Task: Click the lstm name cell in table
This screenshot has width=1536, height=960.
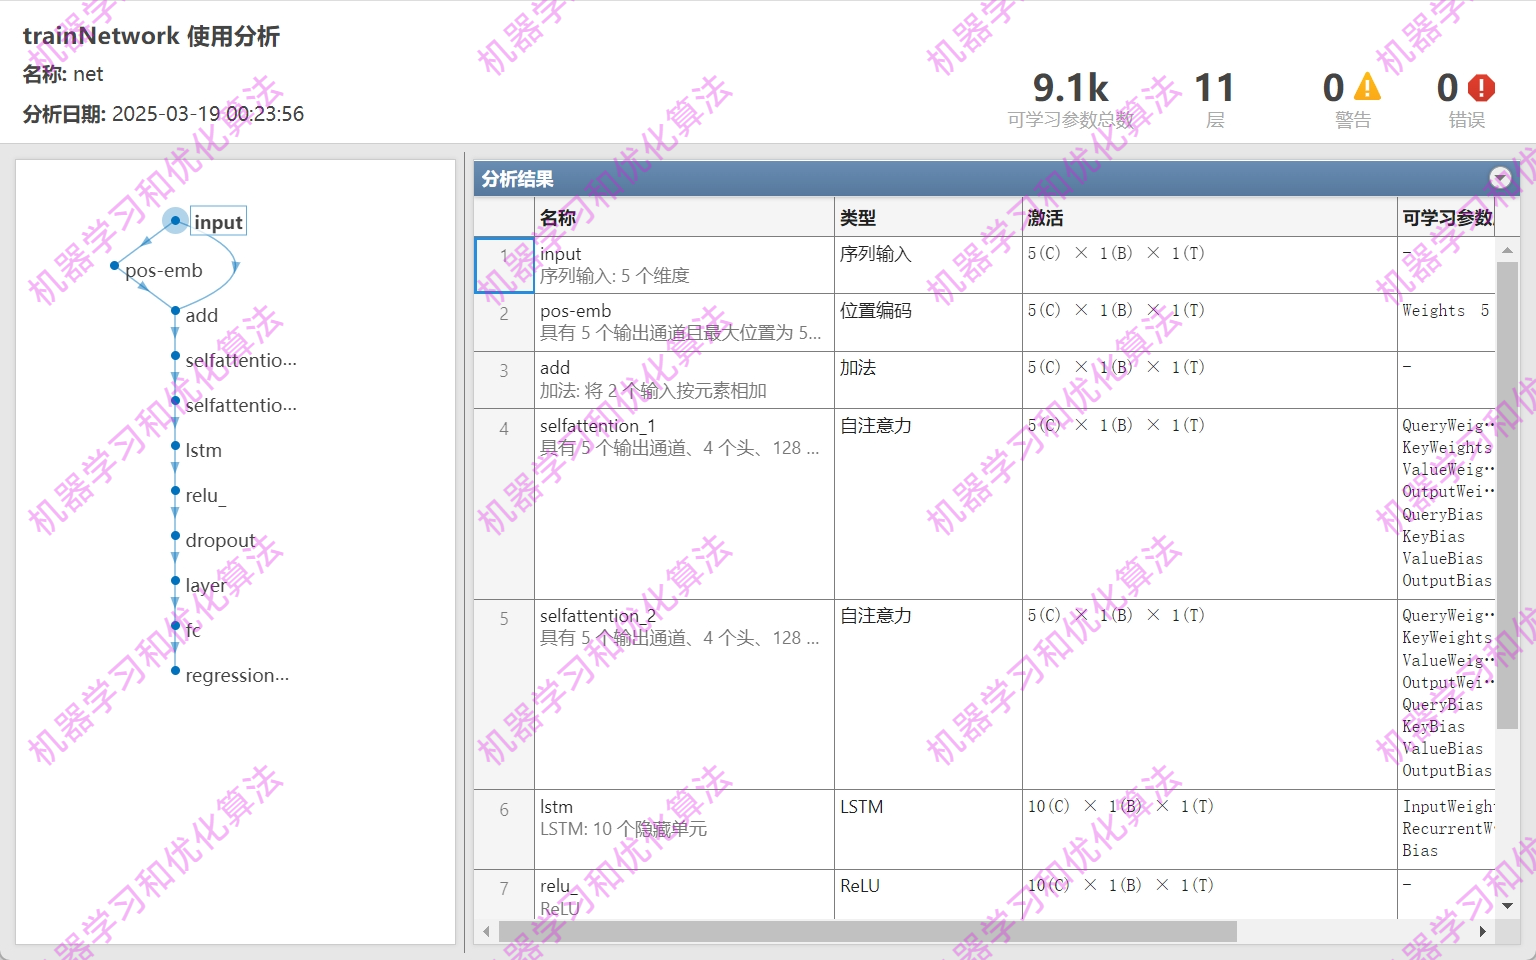Action: point(684,829)
